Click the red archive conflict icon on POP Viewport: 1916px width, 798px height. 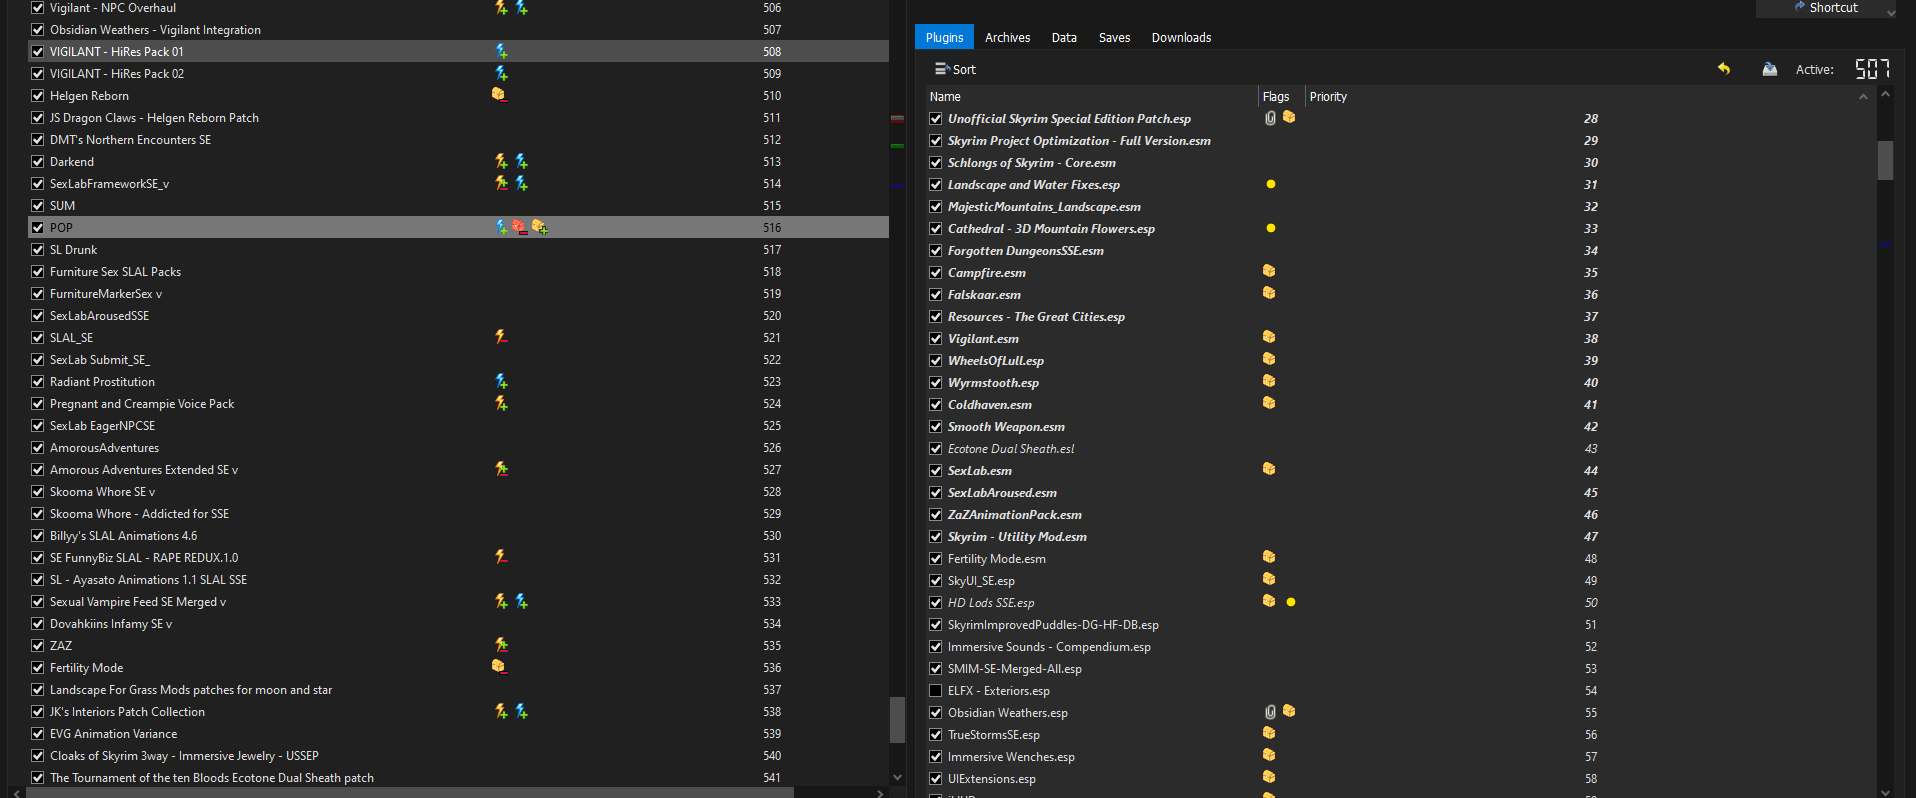[520, 227]
